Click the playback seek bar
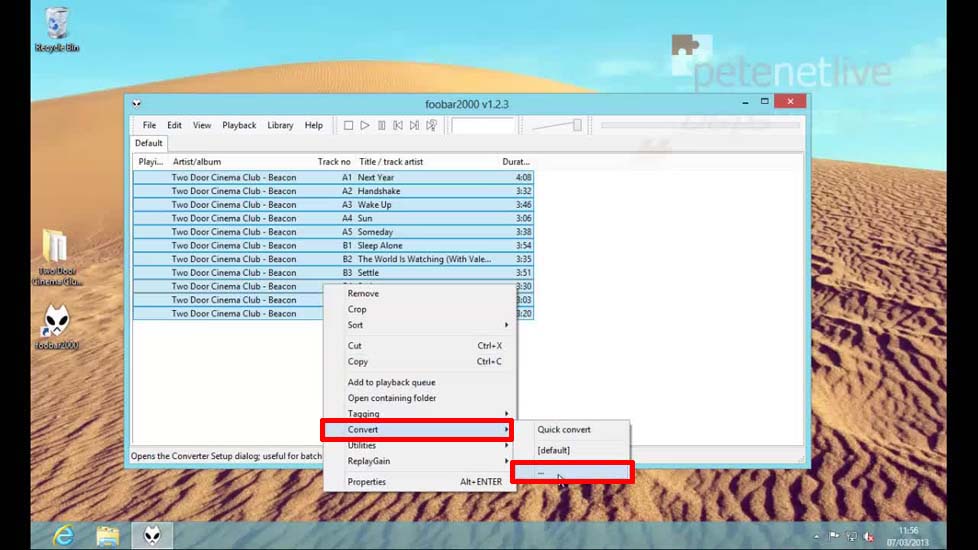The image size is (978, 550). point(700,125)
